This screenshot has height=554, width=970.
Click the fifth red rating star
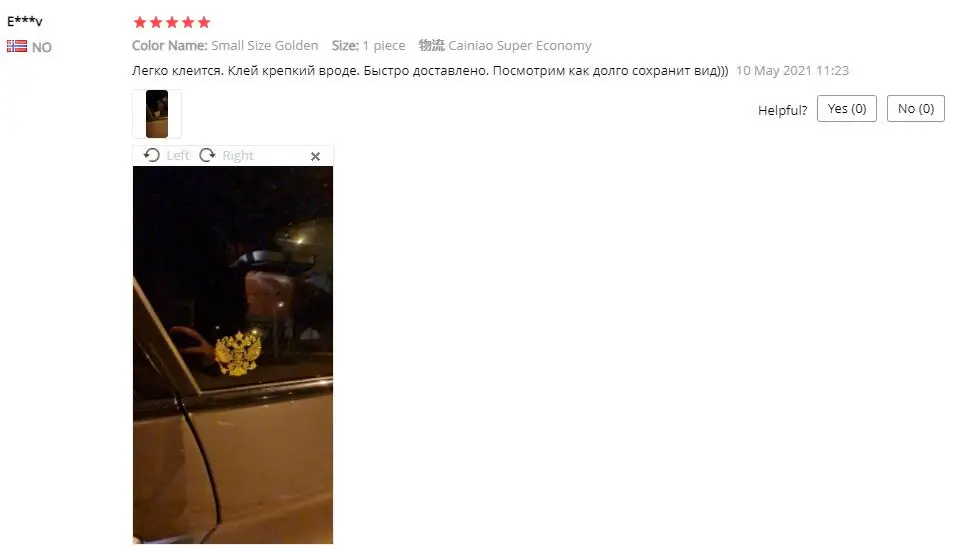[x=204, y=23]
